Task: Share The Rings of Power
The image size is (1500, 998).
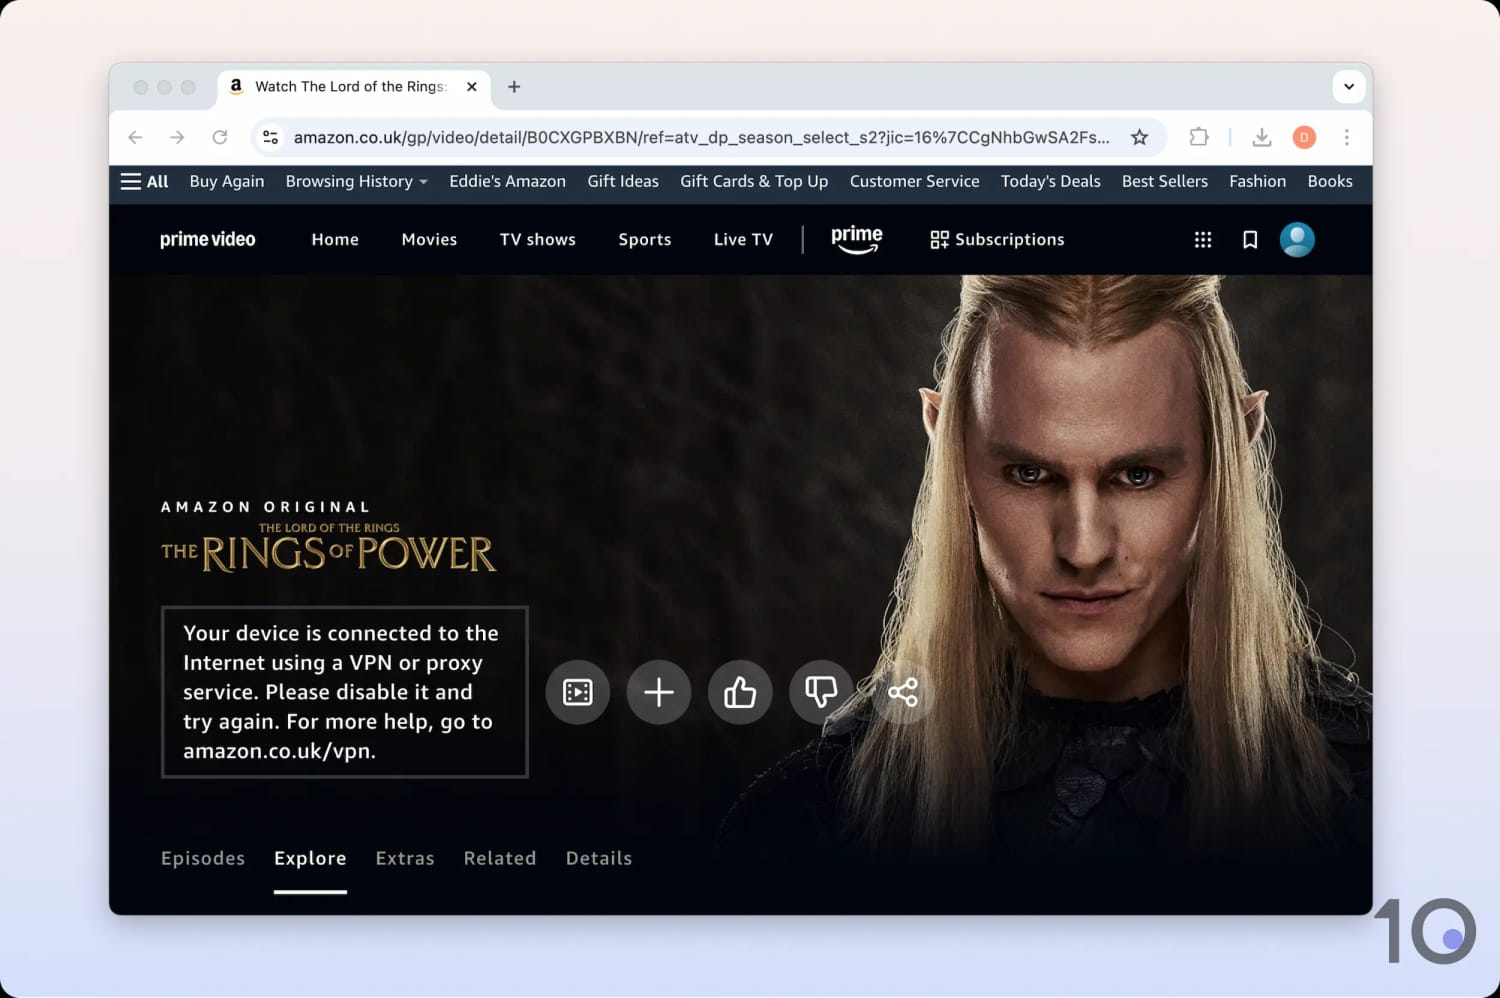Action: click(x=903, y=692)
